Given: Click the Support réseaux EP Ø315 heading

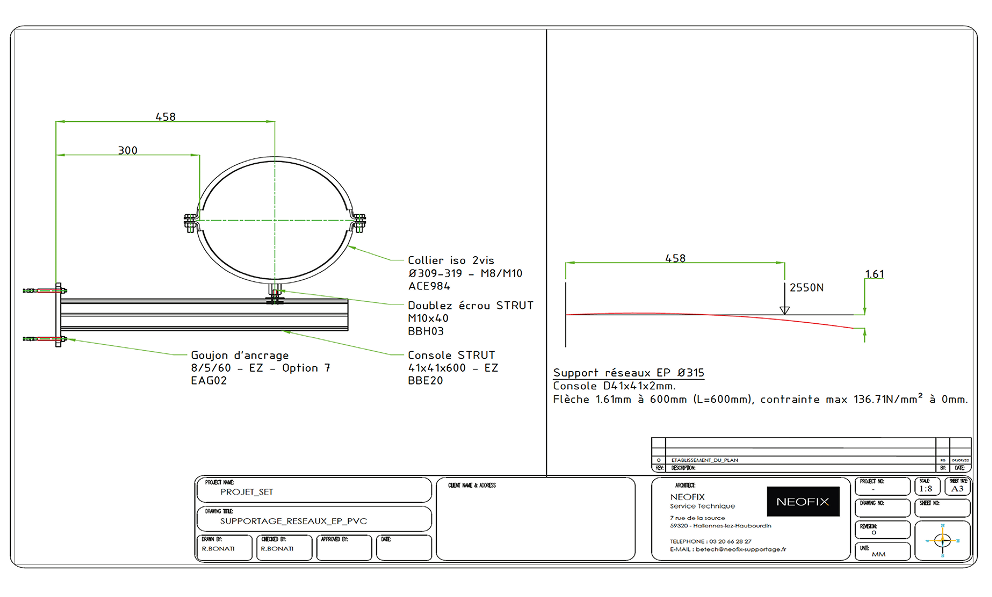Looking at the screenshot, I should [628, 372].
